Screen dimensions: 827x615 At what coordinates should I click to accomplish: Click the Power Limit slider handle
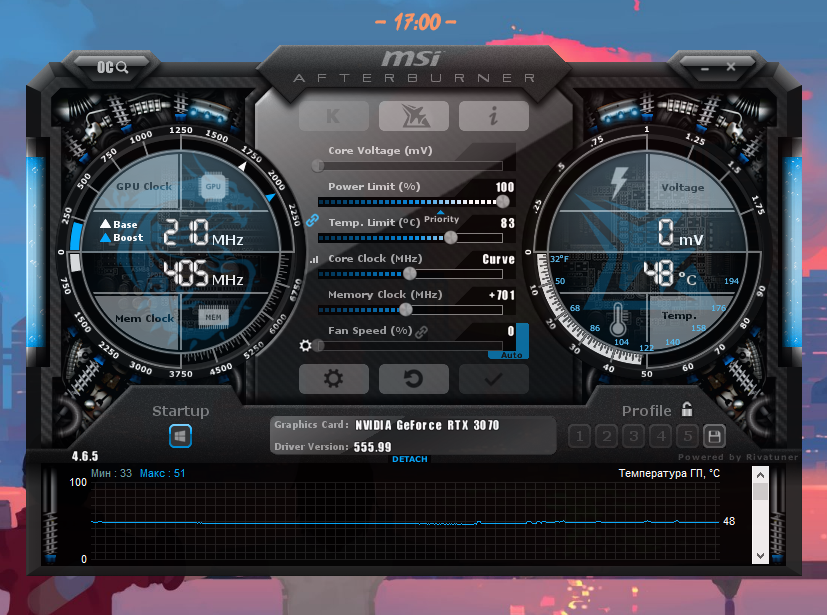503,201
